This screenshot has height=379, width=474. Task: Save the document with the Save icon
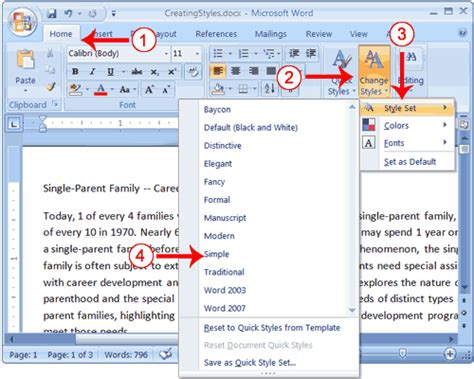52,14
